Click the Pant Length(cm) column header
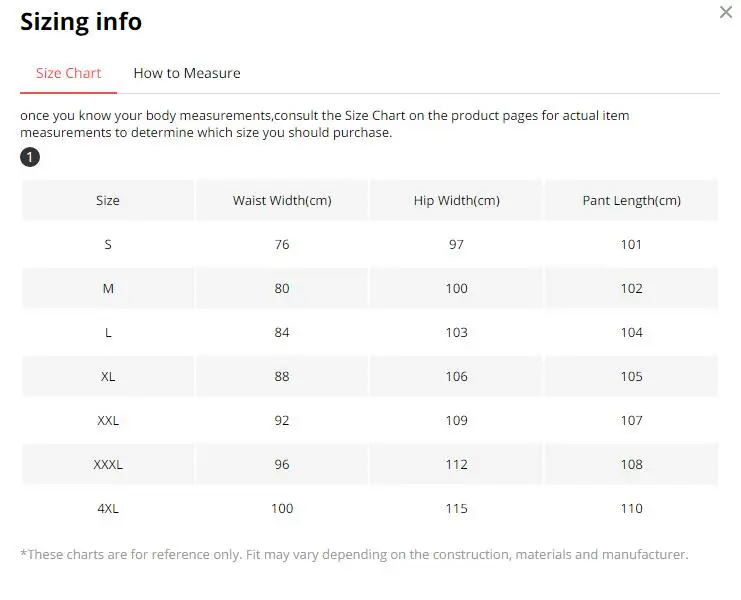This screenshot has height=600, width=741. pos(631,200)
